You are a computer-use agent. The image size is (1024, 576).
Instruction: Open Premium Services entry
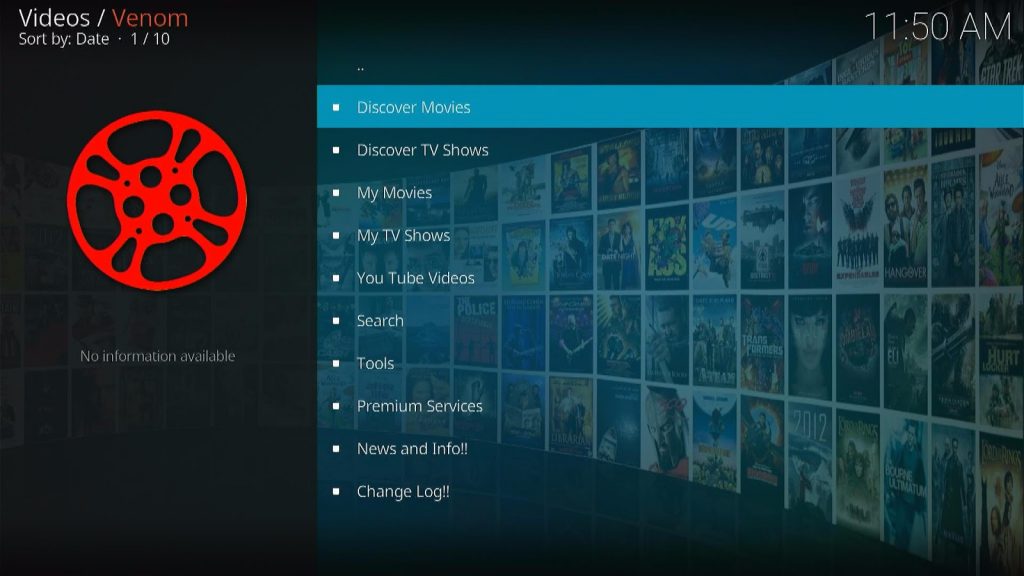[670, 406]
